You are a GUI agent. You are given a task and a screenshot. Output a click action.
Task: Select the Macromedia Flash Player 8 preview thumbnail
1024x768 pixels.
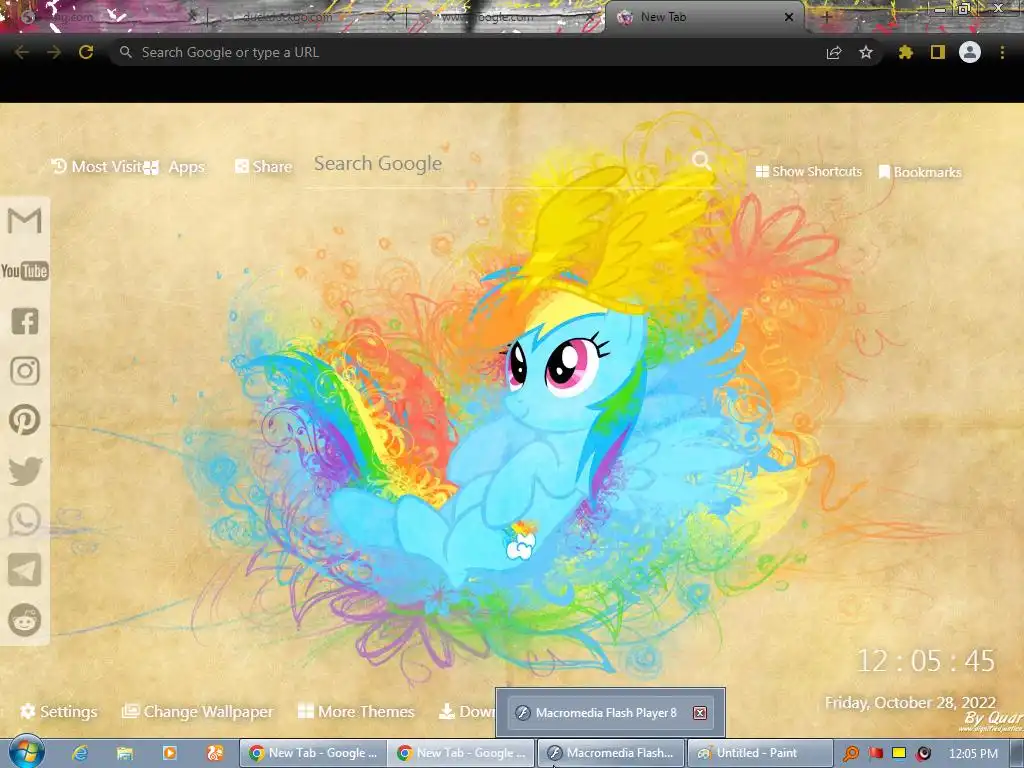pyautogui.click(x=610, y=712)
